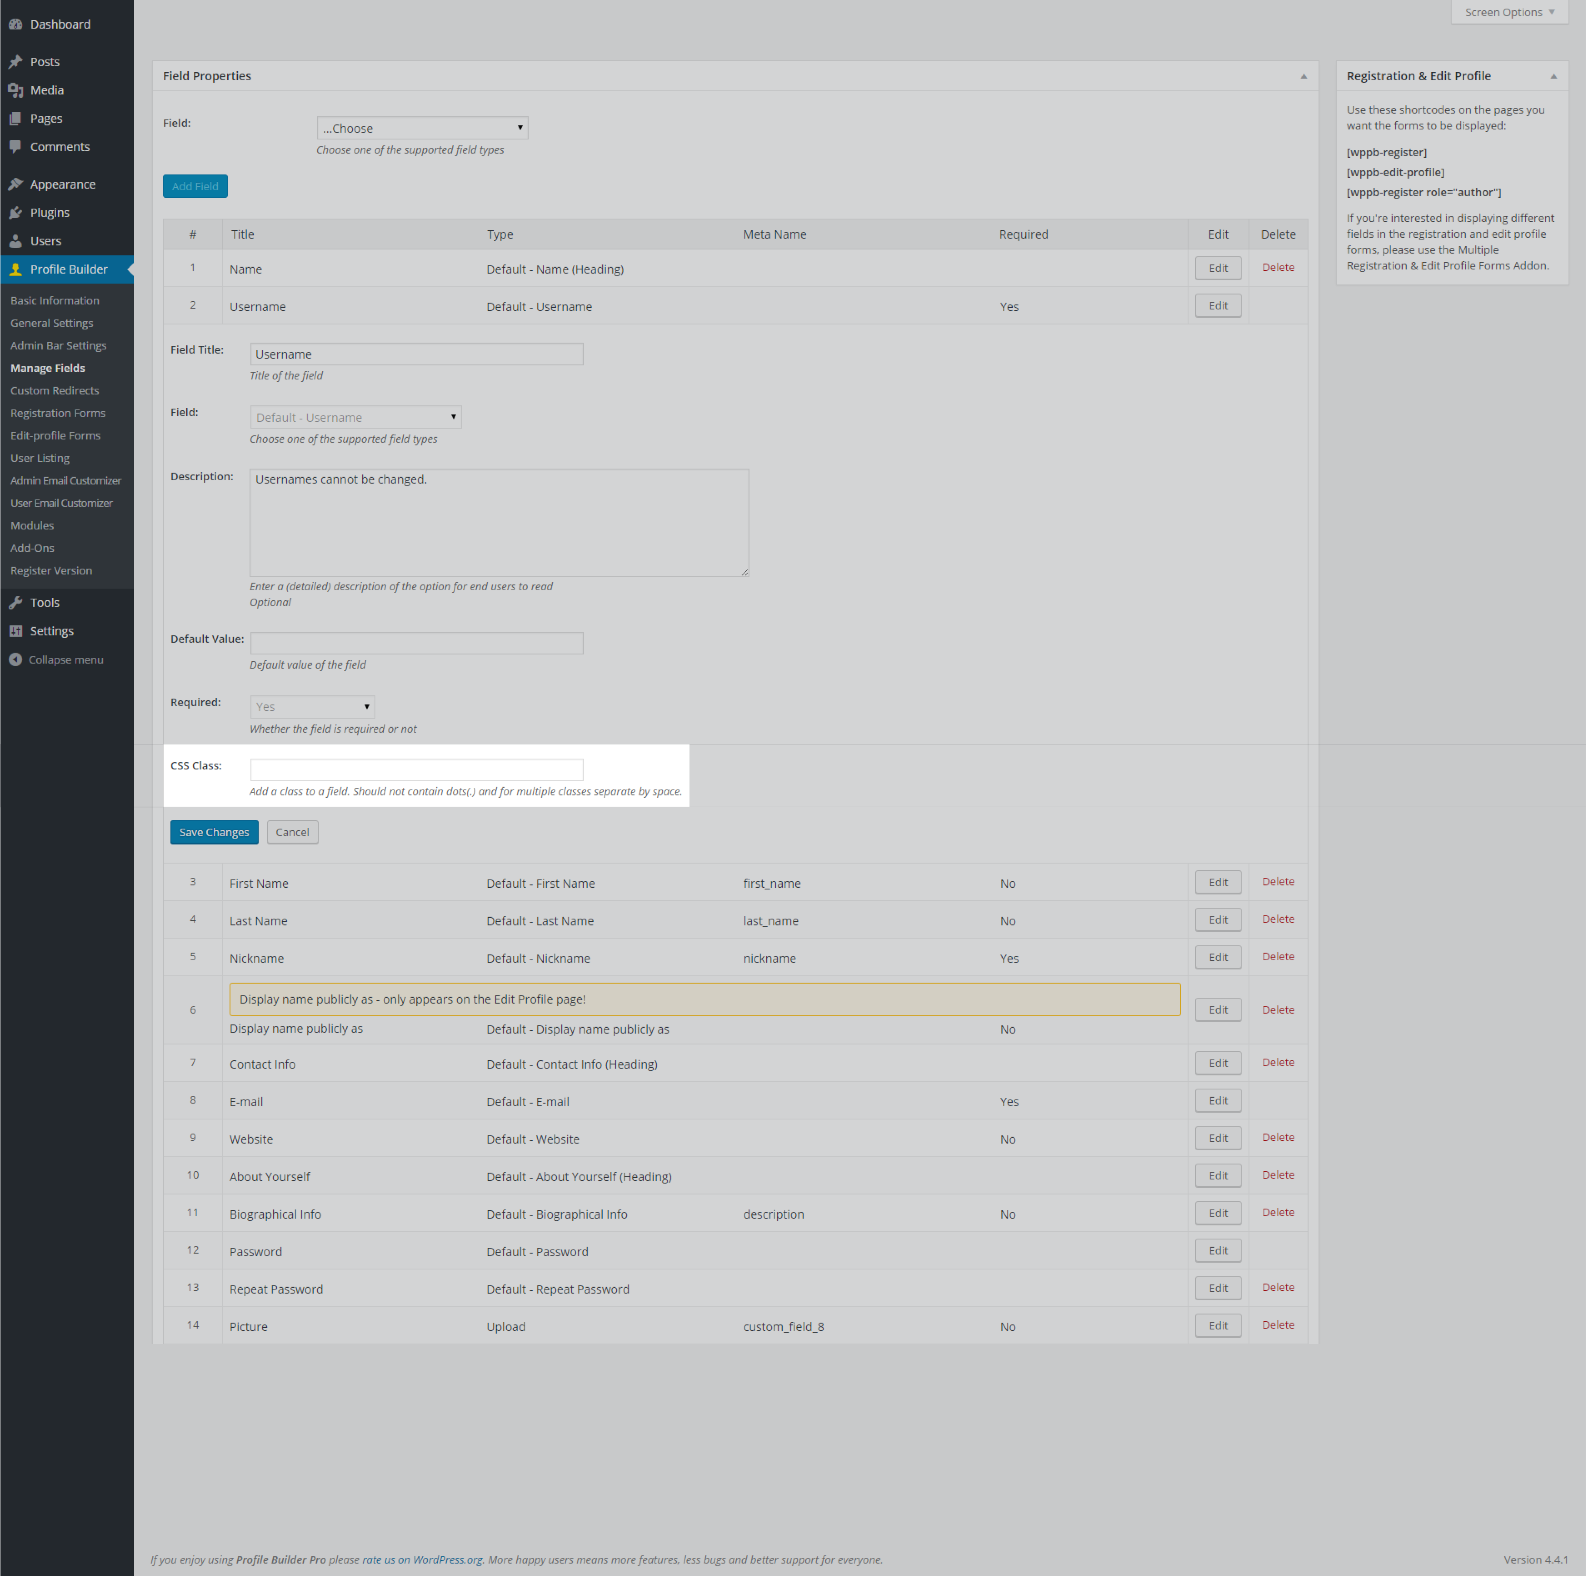This screenshot has height=1576, width=1586.
Task: Click Edit for Display name publicly as row
Action: 1218,1010
